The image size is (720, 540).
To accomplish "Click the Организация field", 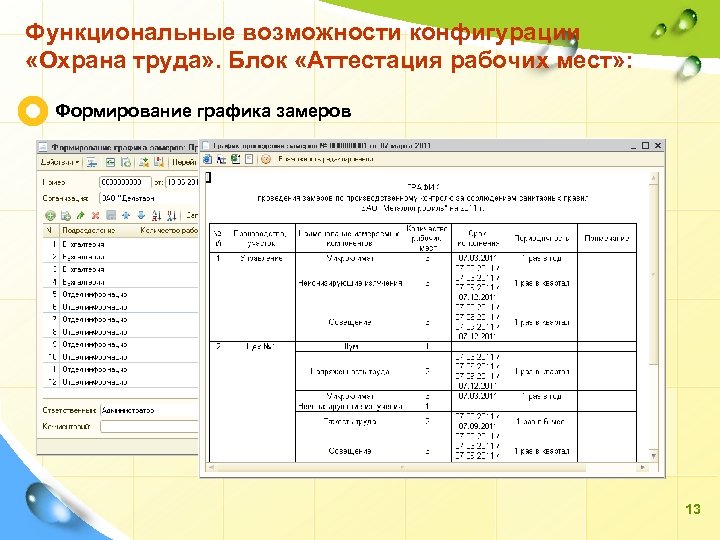I will [149, 198].
